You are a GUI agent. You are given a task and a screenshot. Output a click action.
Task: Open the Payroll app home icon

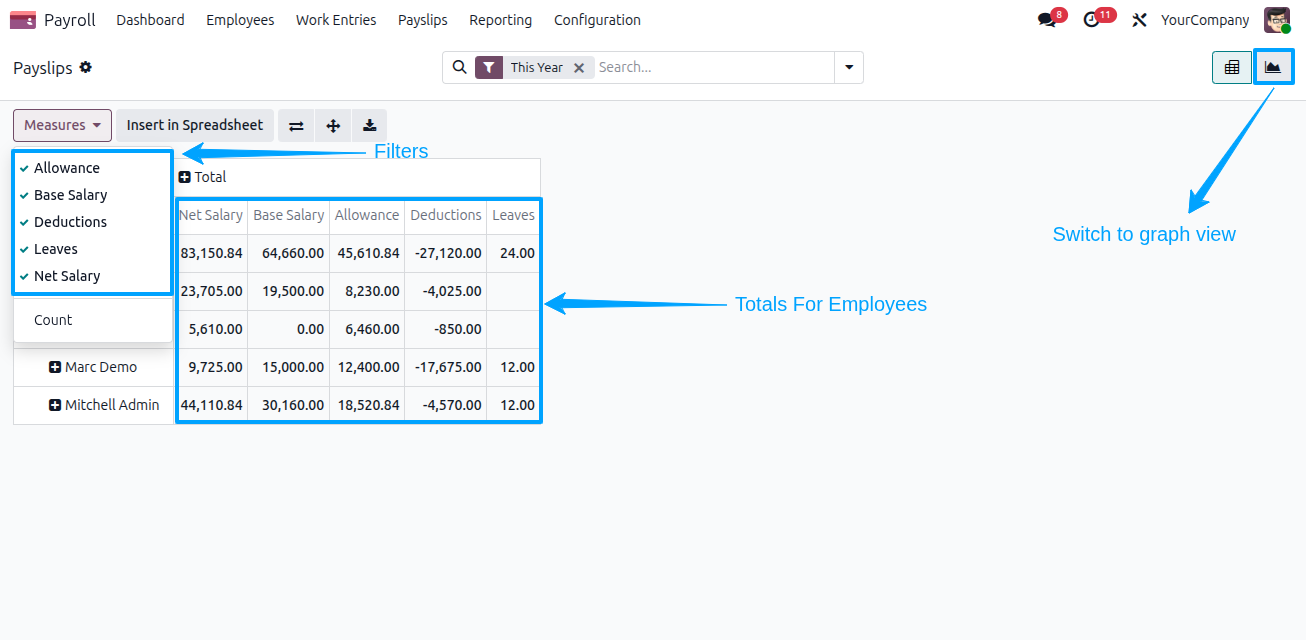23,20
